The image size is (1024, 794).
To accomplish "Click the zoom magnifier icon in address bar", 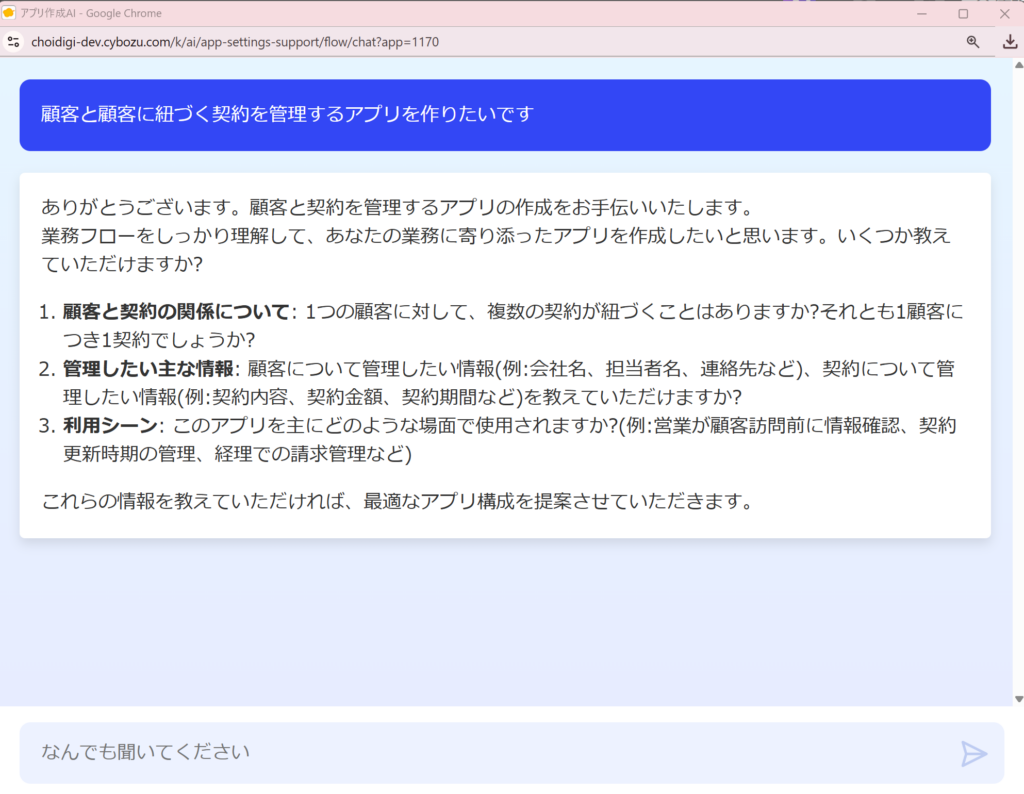I will (972, 42).
